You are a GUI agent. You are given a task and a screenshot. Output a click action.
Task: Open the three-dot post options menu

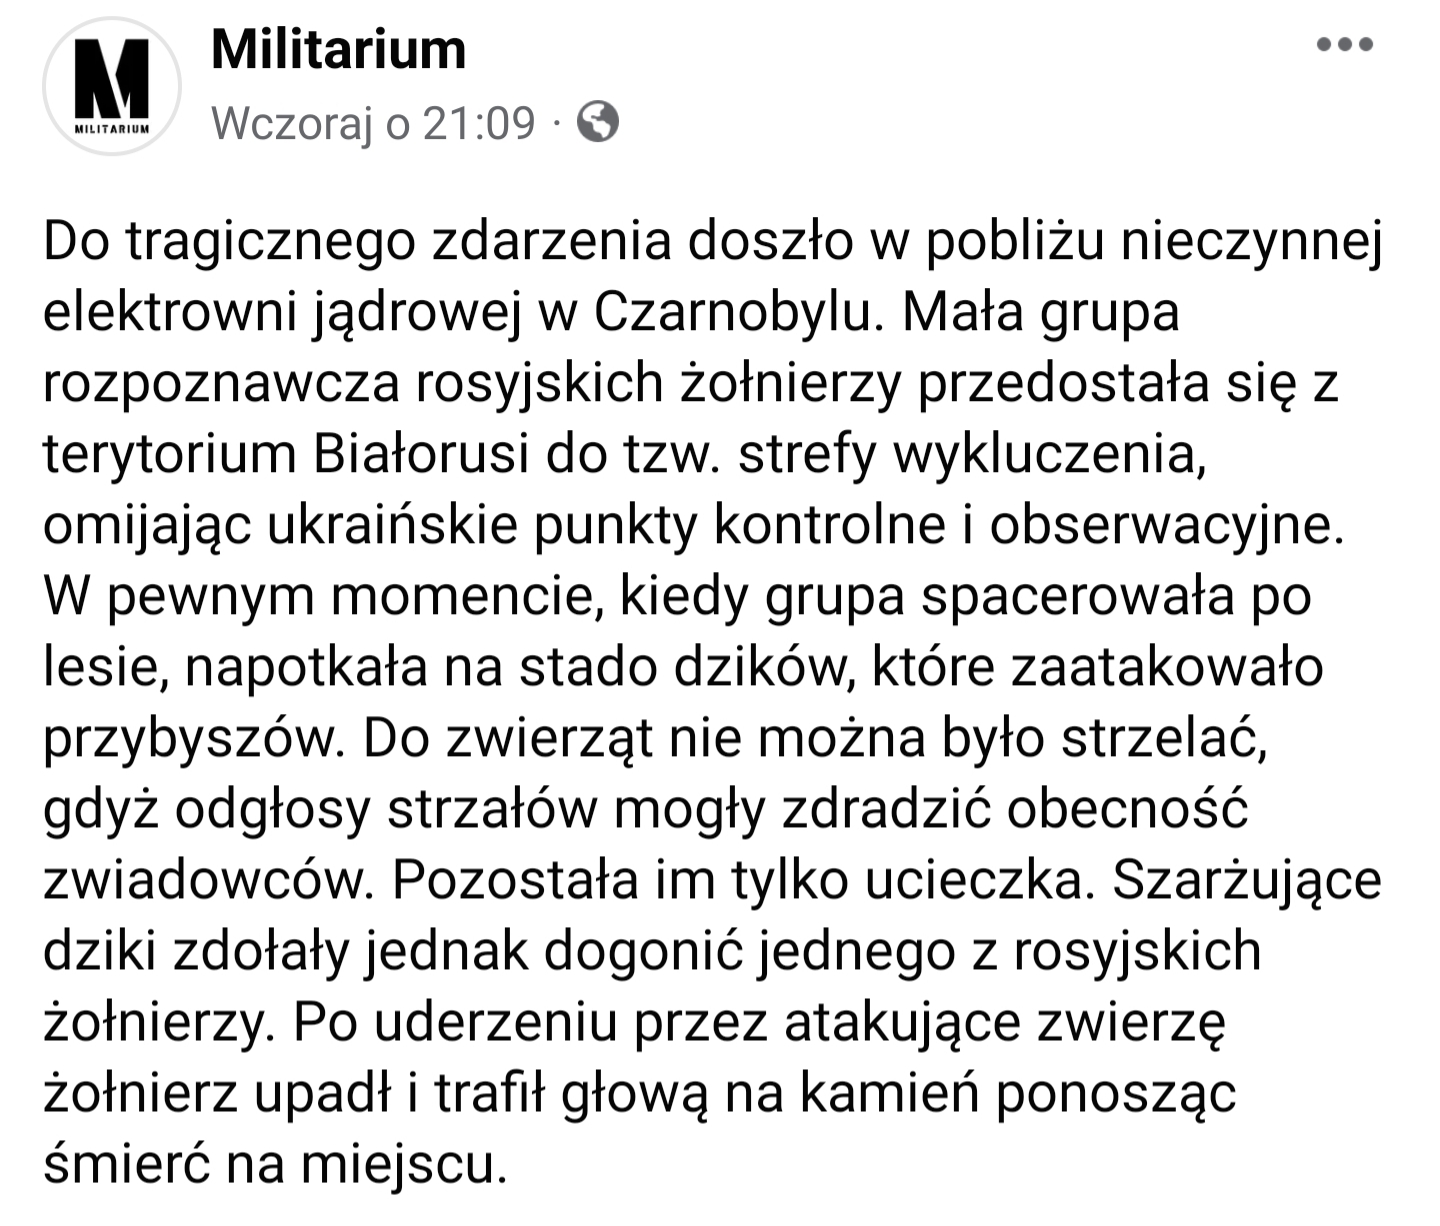click(1345, 44)
